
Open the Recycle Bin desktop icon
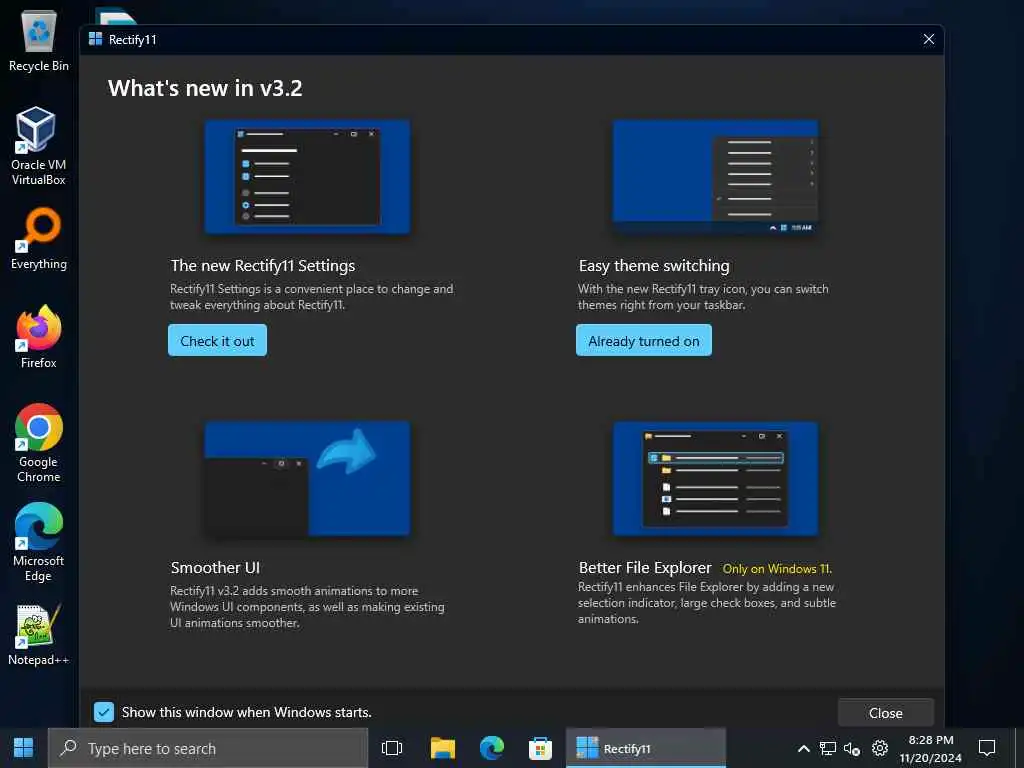point(39,40)
